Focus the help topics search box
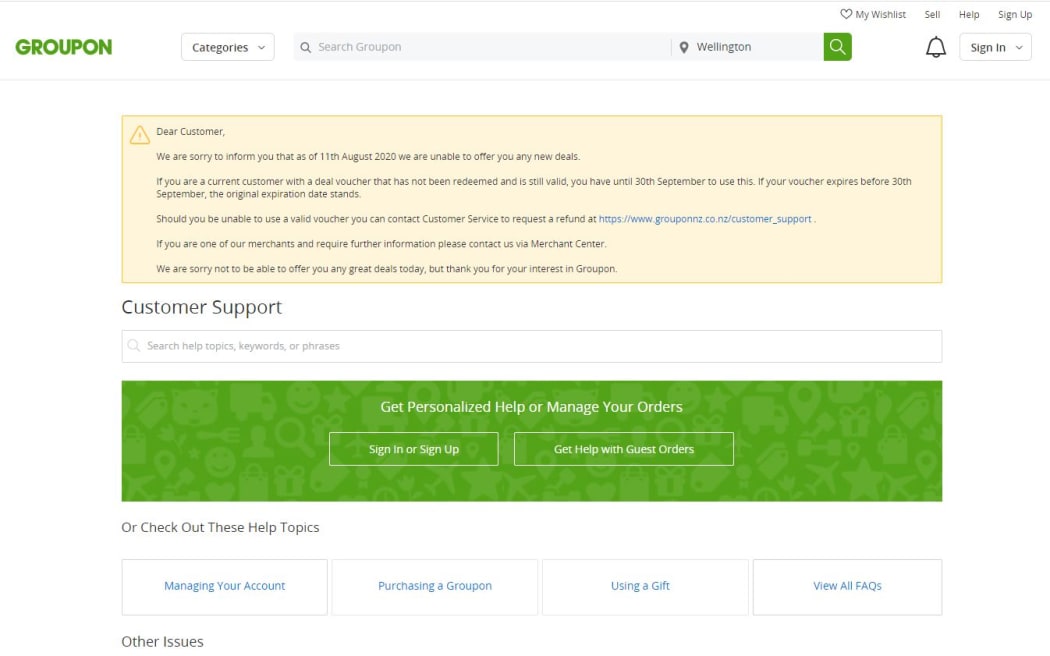Screen dimensions: 1050x656 click(x=532, y=346)
